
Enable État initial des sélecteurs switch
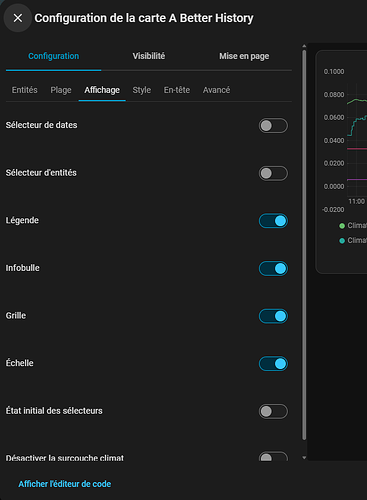click(273, 411)
